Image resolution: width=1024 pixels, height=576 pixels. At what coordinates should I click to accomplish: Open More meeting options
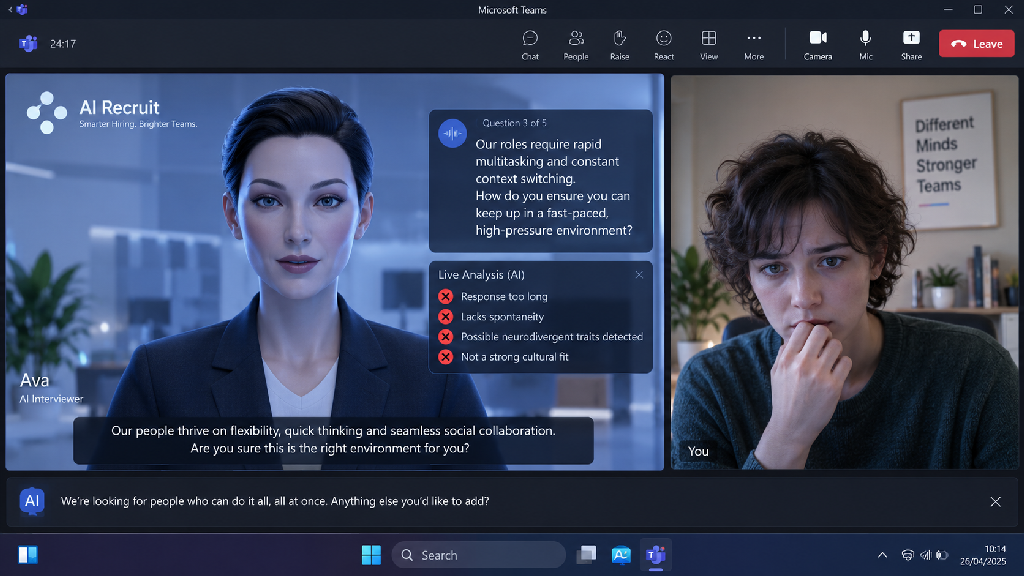tap(754, 45)
